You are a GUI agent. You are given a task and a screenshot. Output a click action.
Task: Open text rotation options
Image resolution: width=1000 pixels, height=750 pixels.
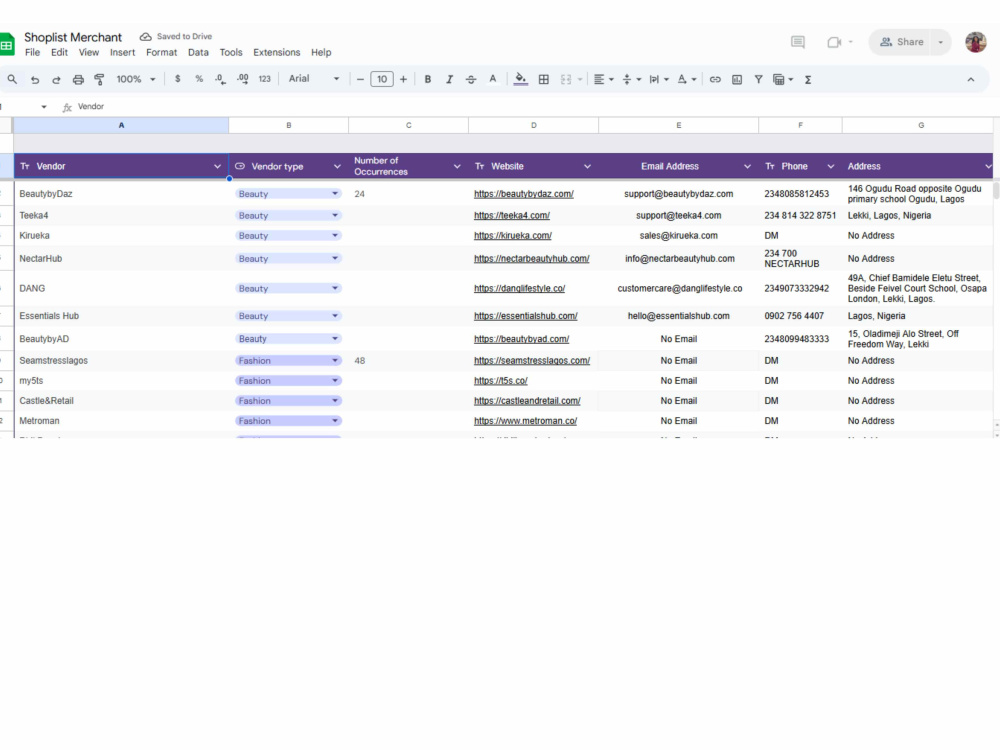686,79
